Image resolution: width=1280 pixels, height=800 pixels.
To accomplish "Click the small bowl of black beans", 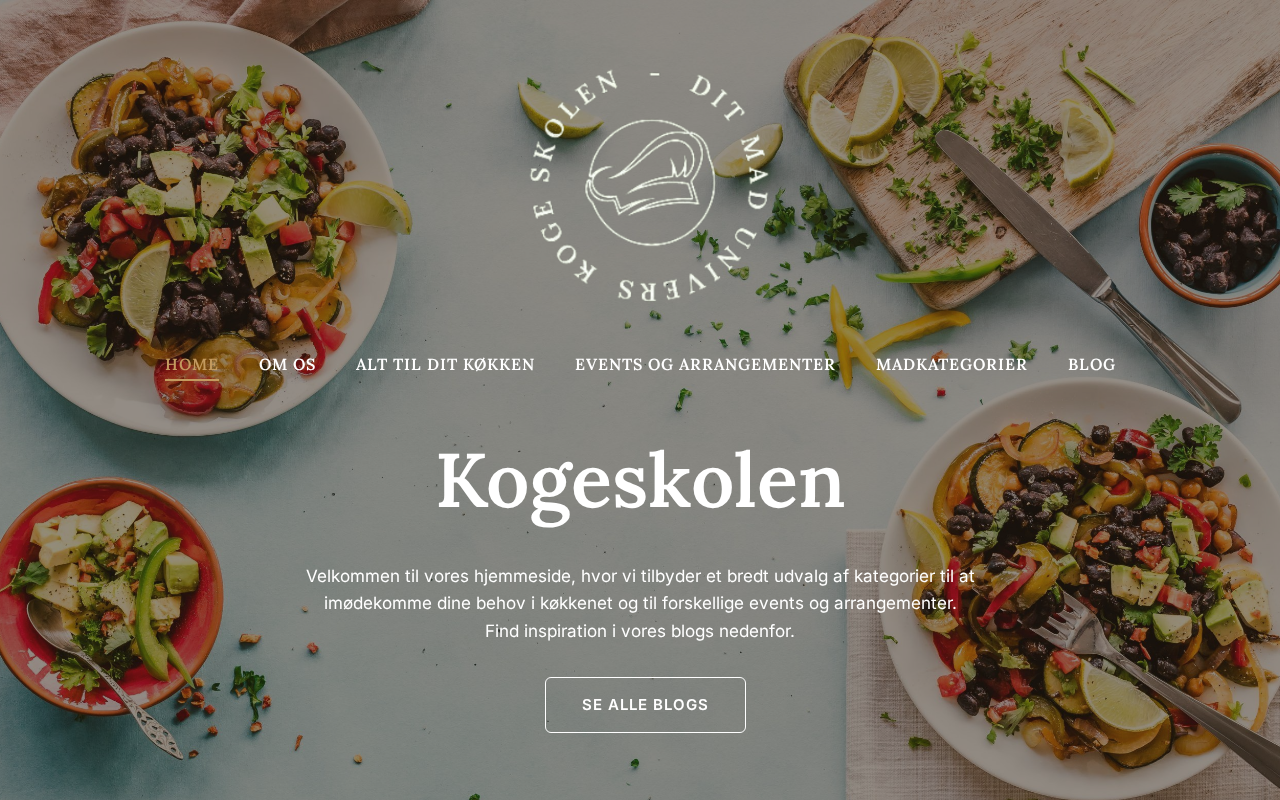I will click(x=1214, y=226).
